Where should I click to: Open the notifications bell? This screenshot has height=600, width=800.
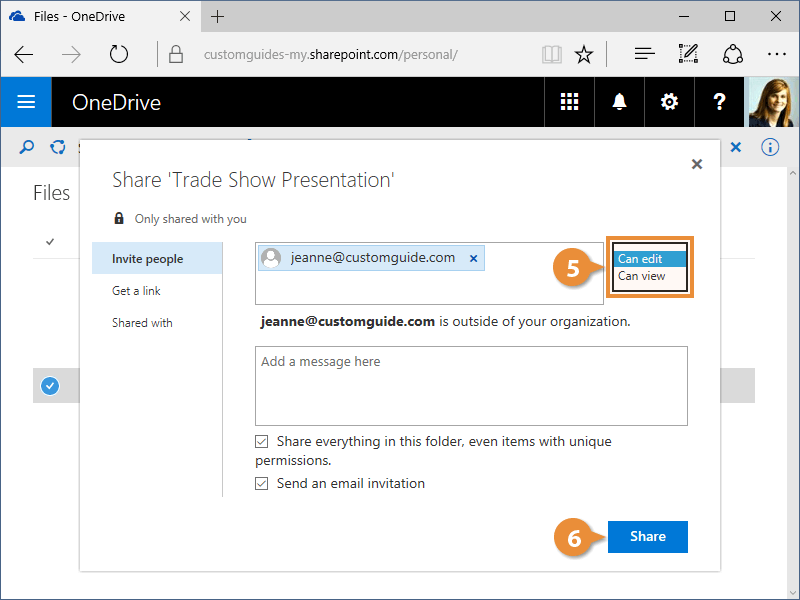tap(619, 102)
